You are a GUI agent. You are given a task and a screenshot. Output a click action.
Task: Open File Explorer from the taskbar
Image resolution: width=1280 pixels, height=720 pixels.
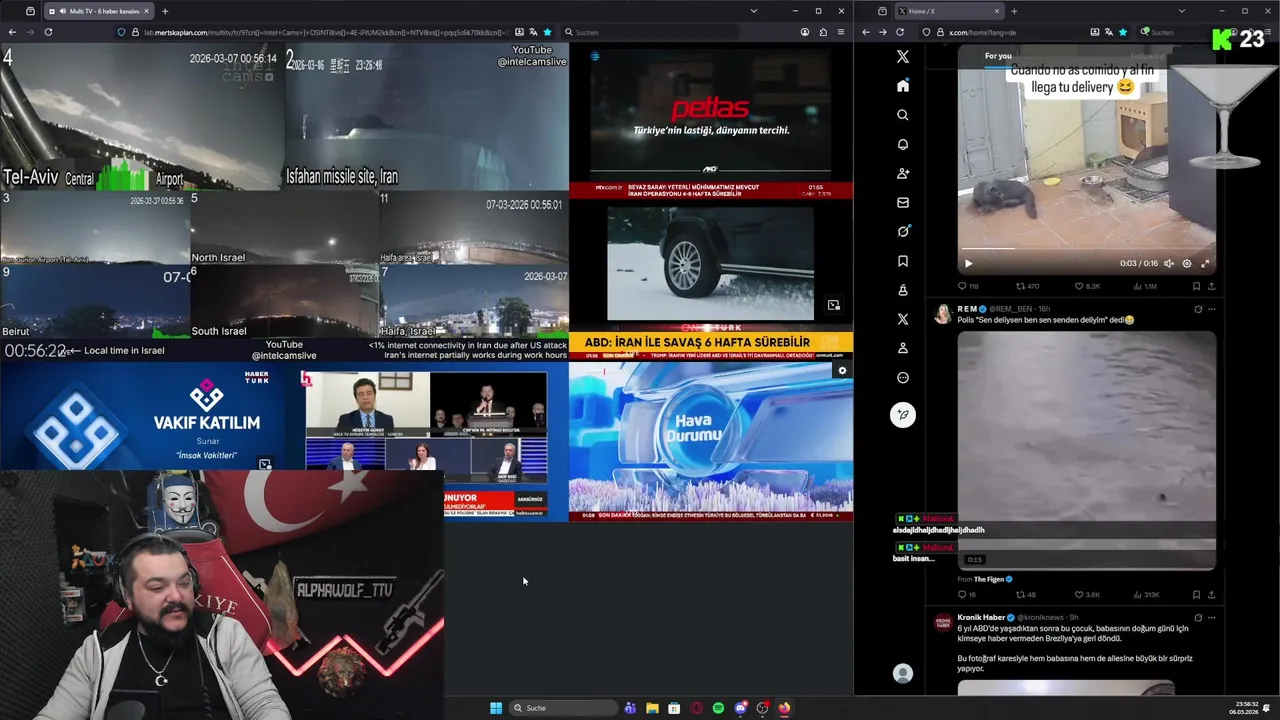coord(652,708)
